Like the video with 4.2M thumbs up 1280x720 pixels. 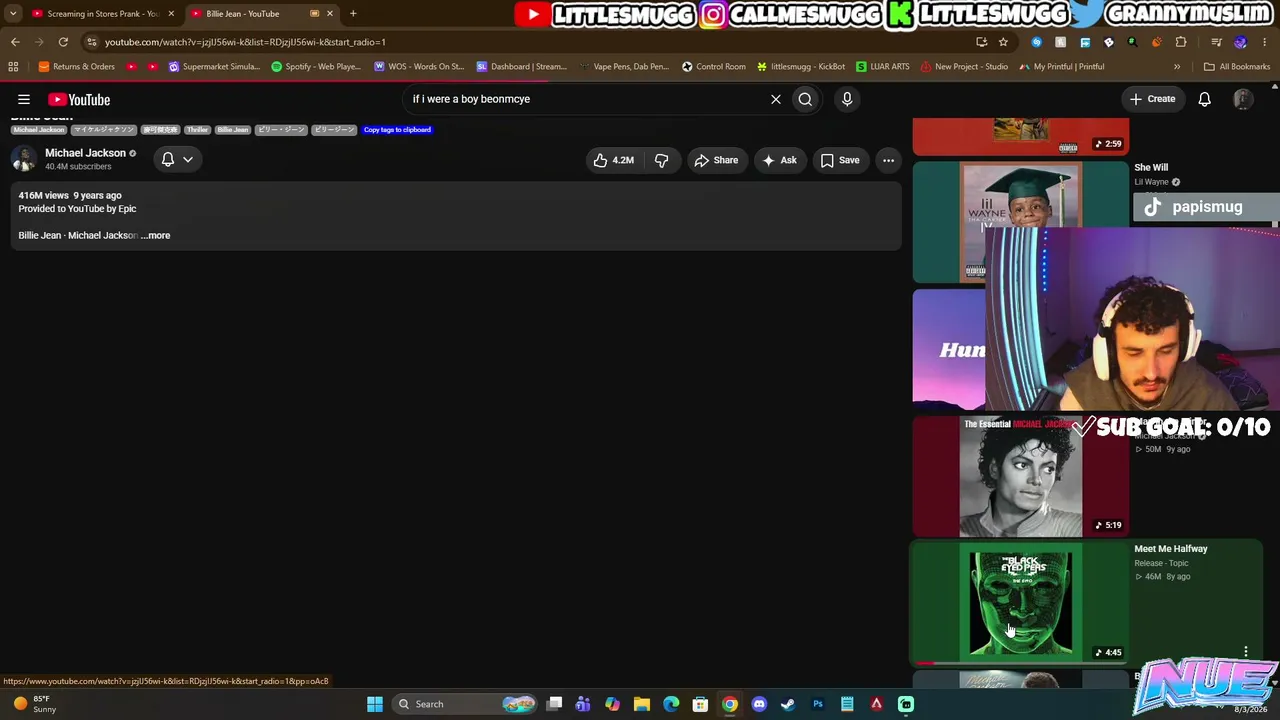click(614, 160)
